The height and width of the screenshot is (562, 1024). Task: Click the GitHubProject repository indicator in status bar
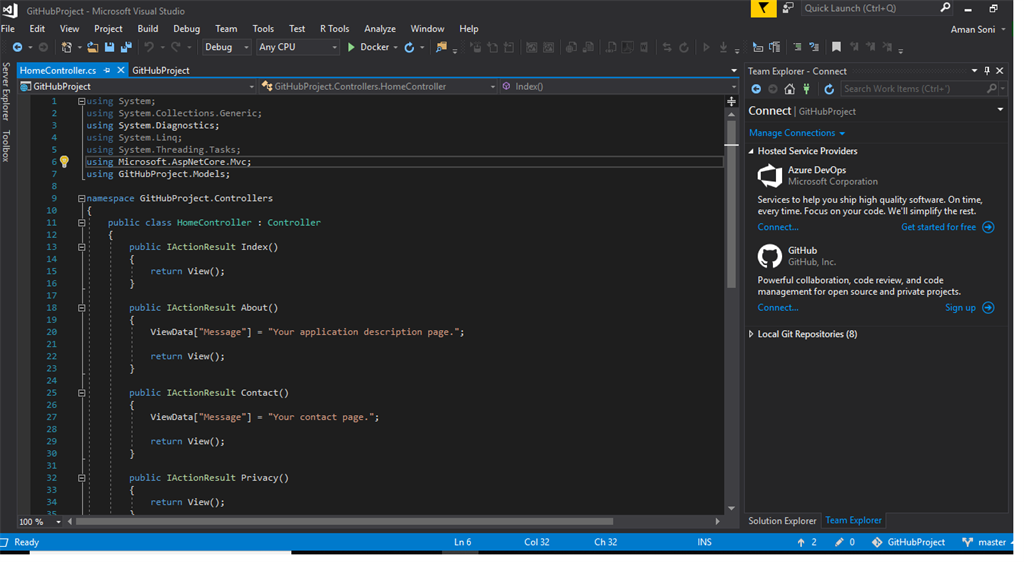tap(908, 542)
